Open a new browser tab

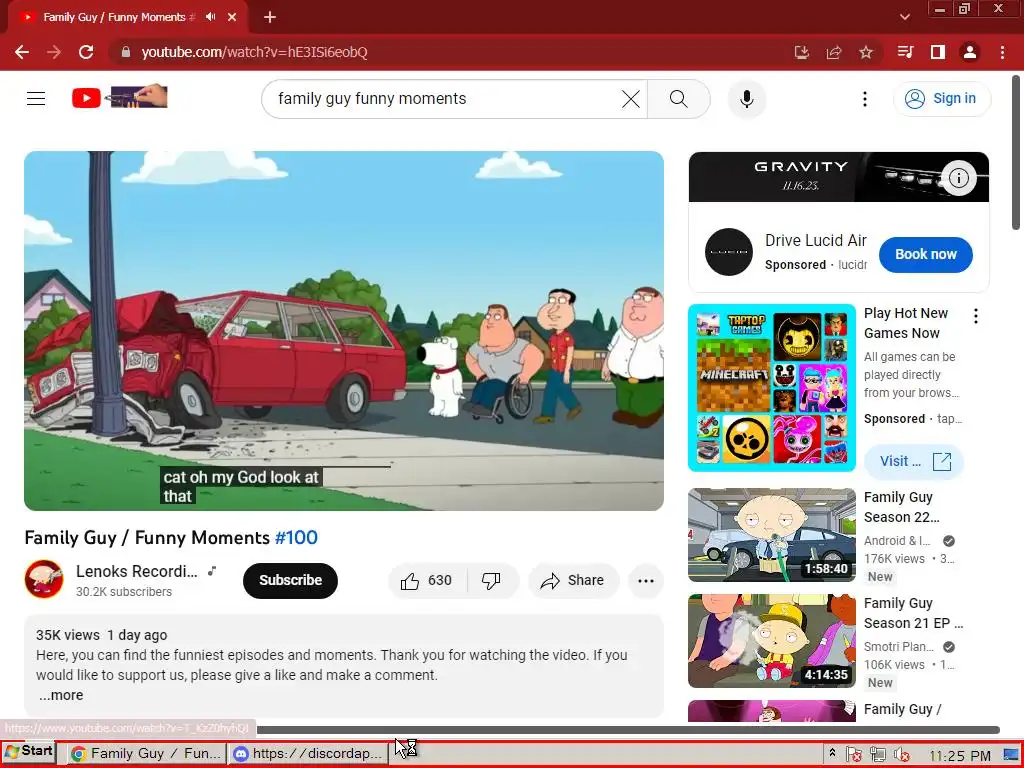(270, 17)
